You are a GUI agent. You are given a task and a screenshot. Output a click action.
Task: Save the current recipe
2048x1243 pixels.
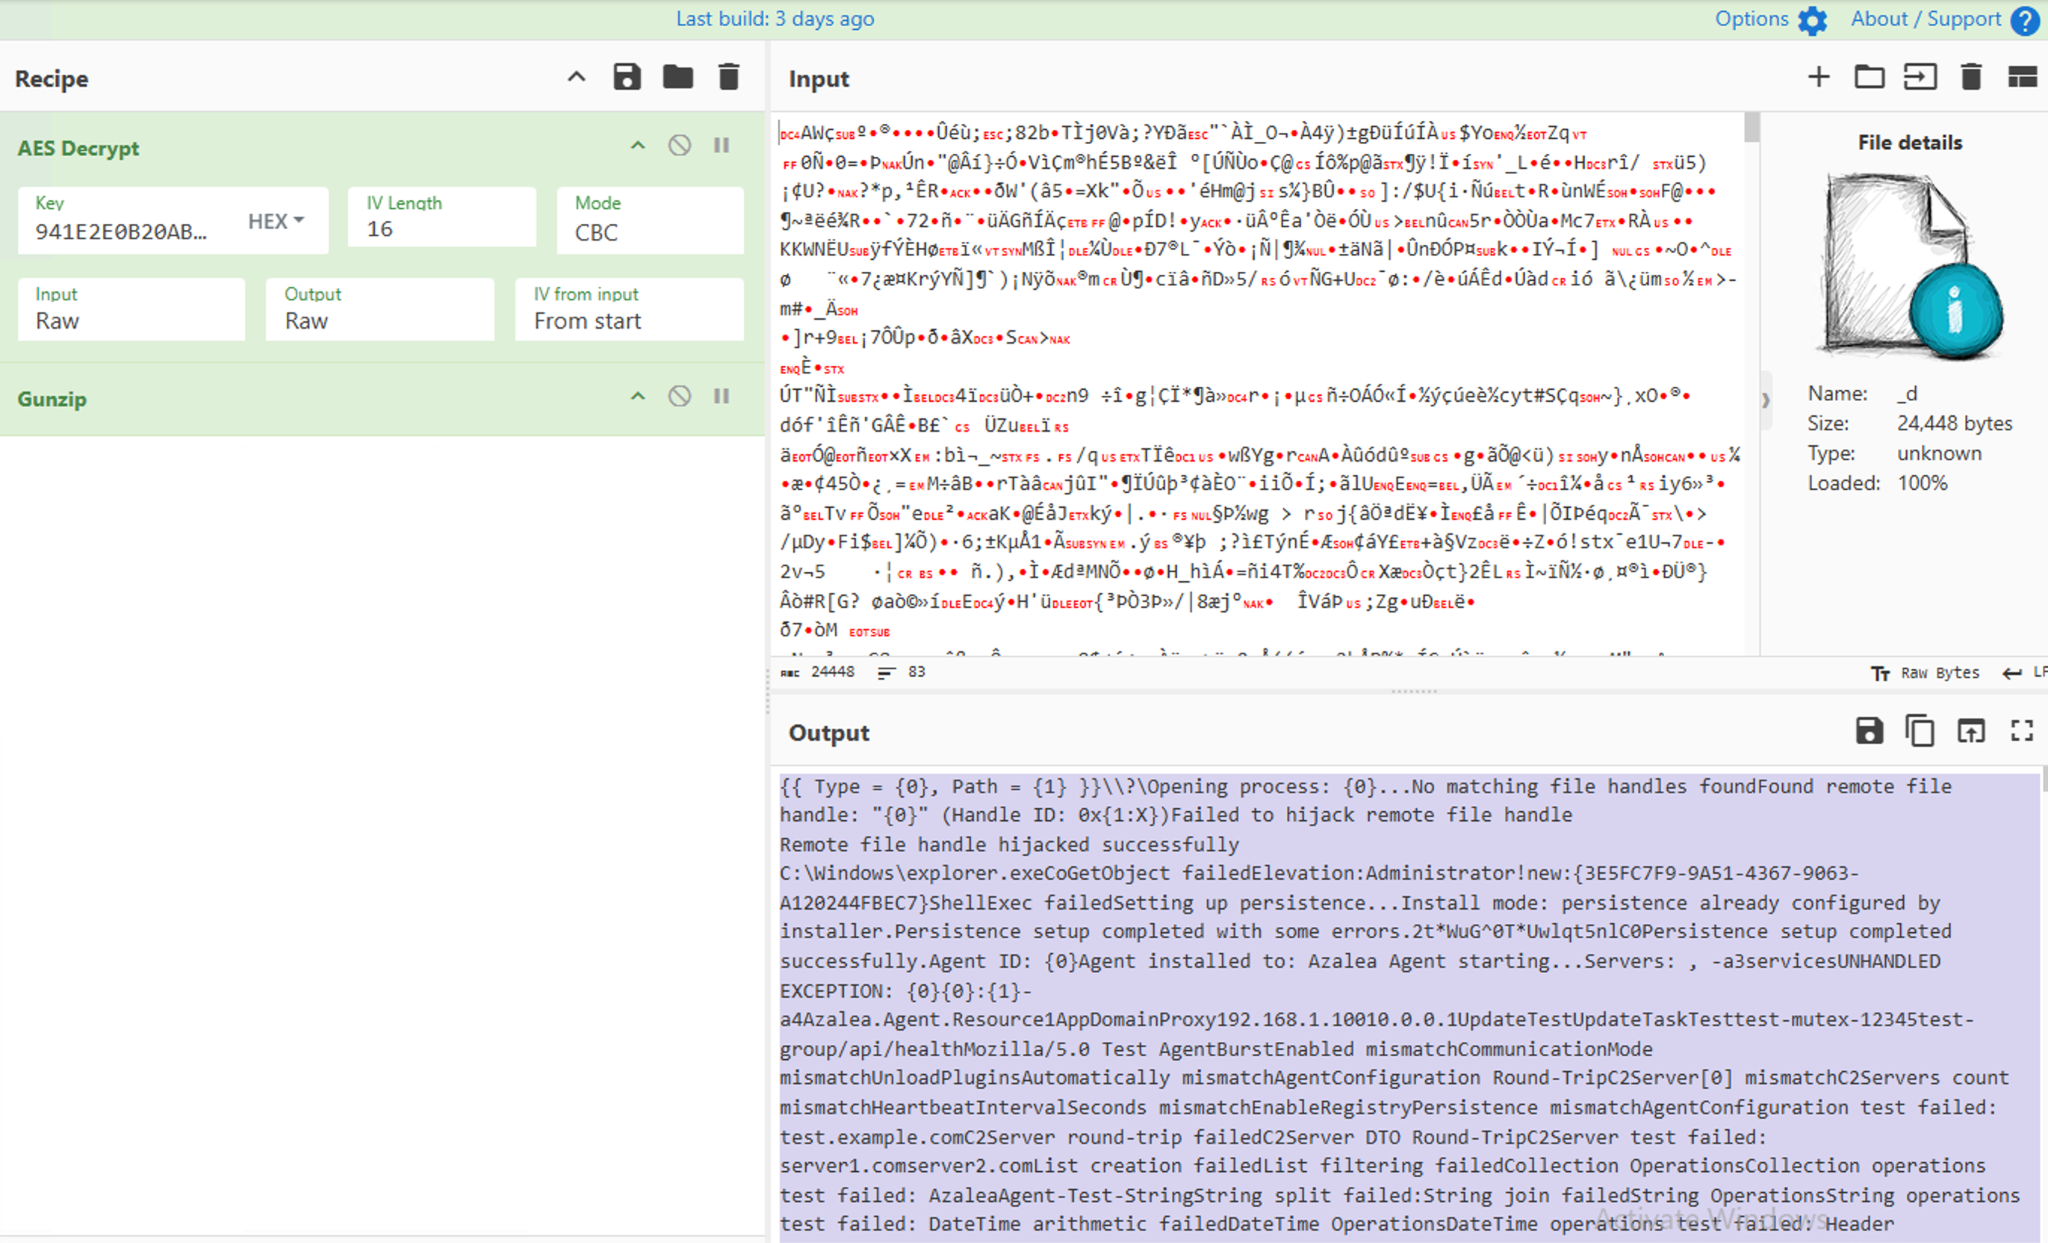[627, 77]
